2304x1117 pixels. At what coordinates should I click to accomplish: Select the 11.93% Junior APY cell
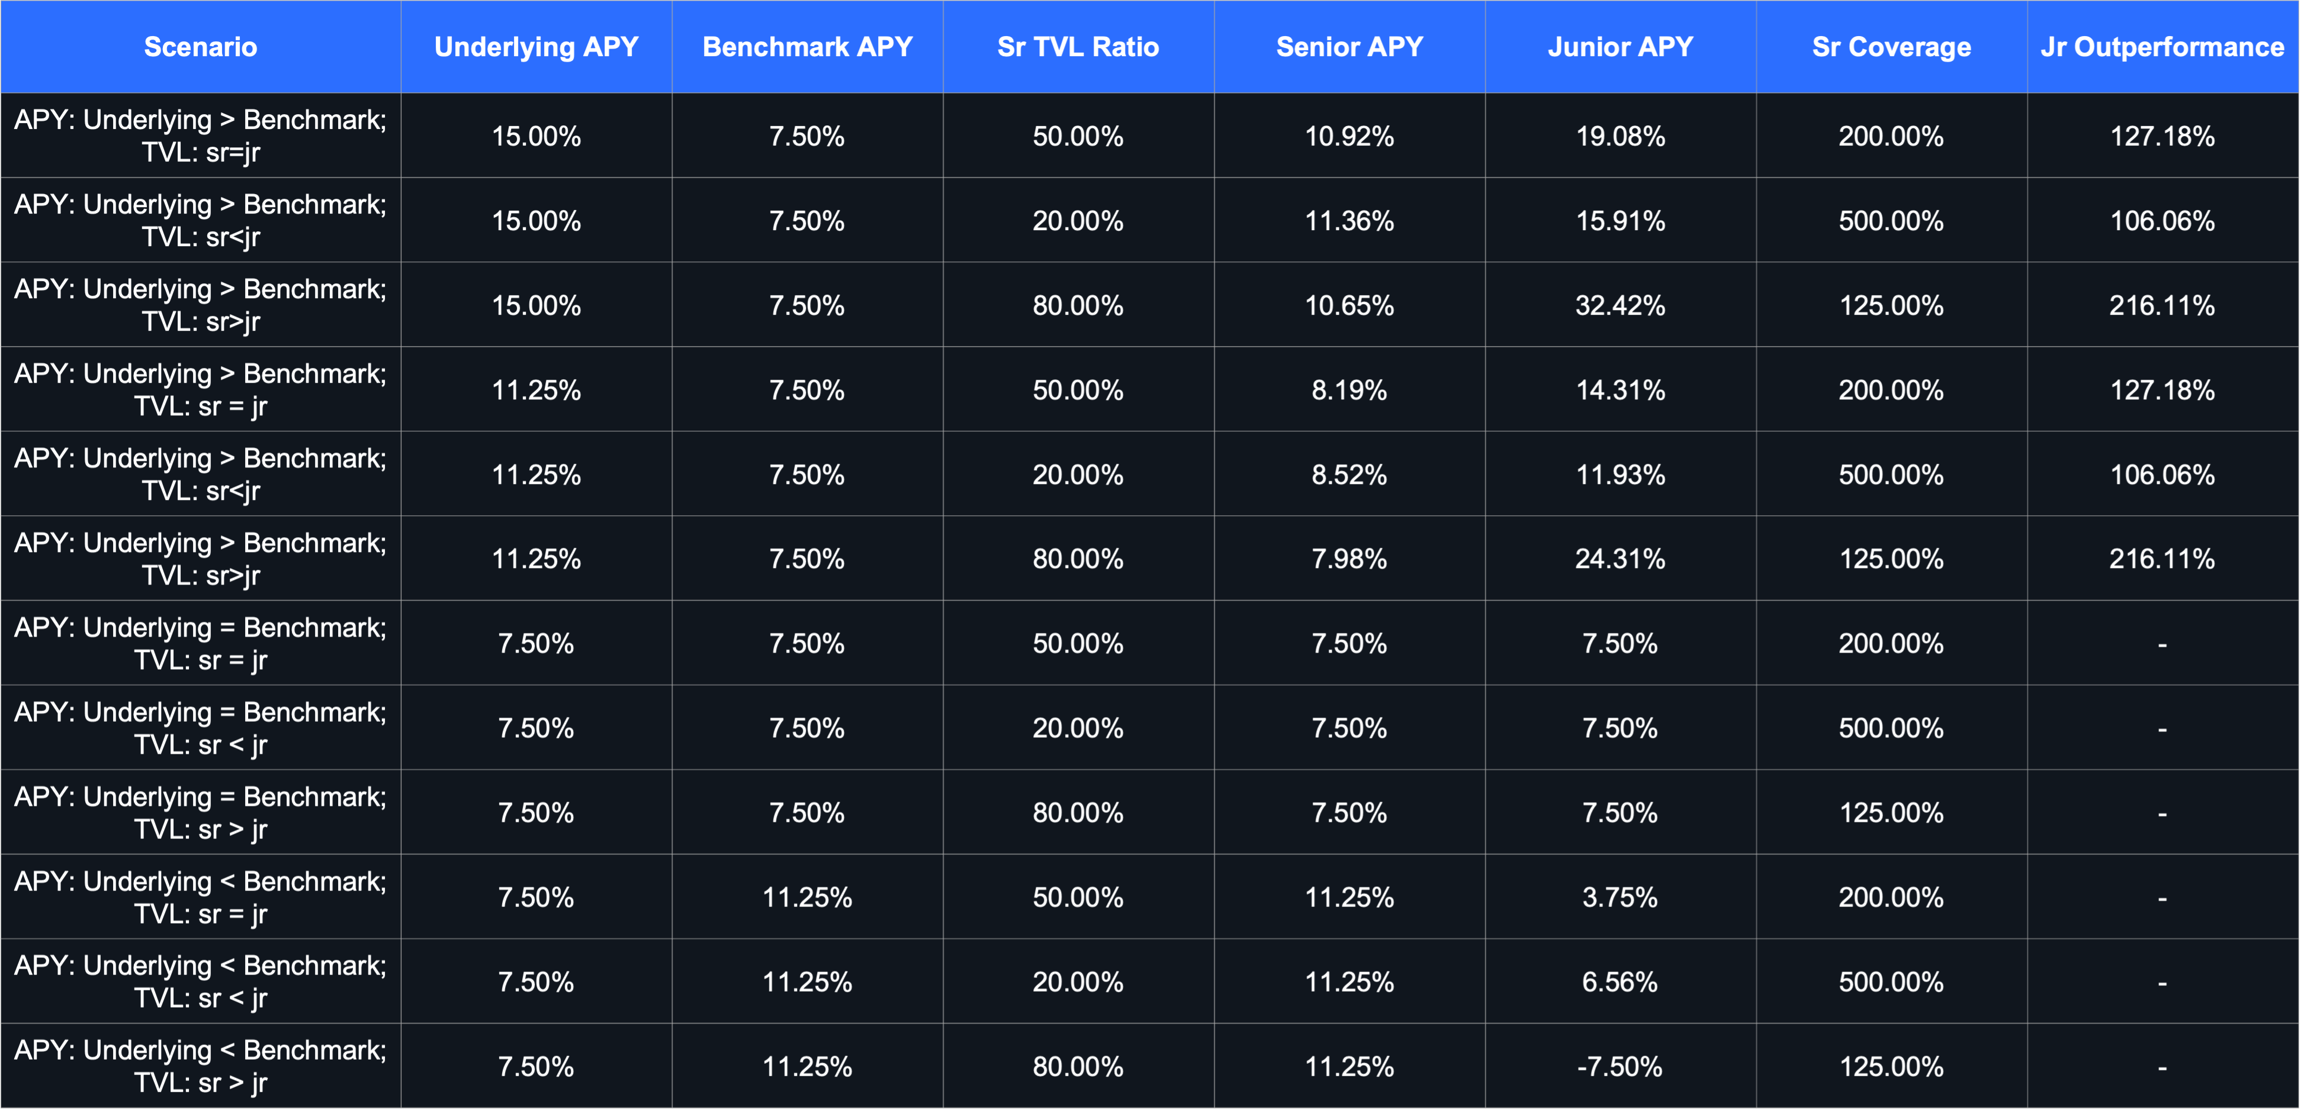tap(1620, 474)
